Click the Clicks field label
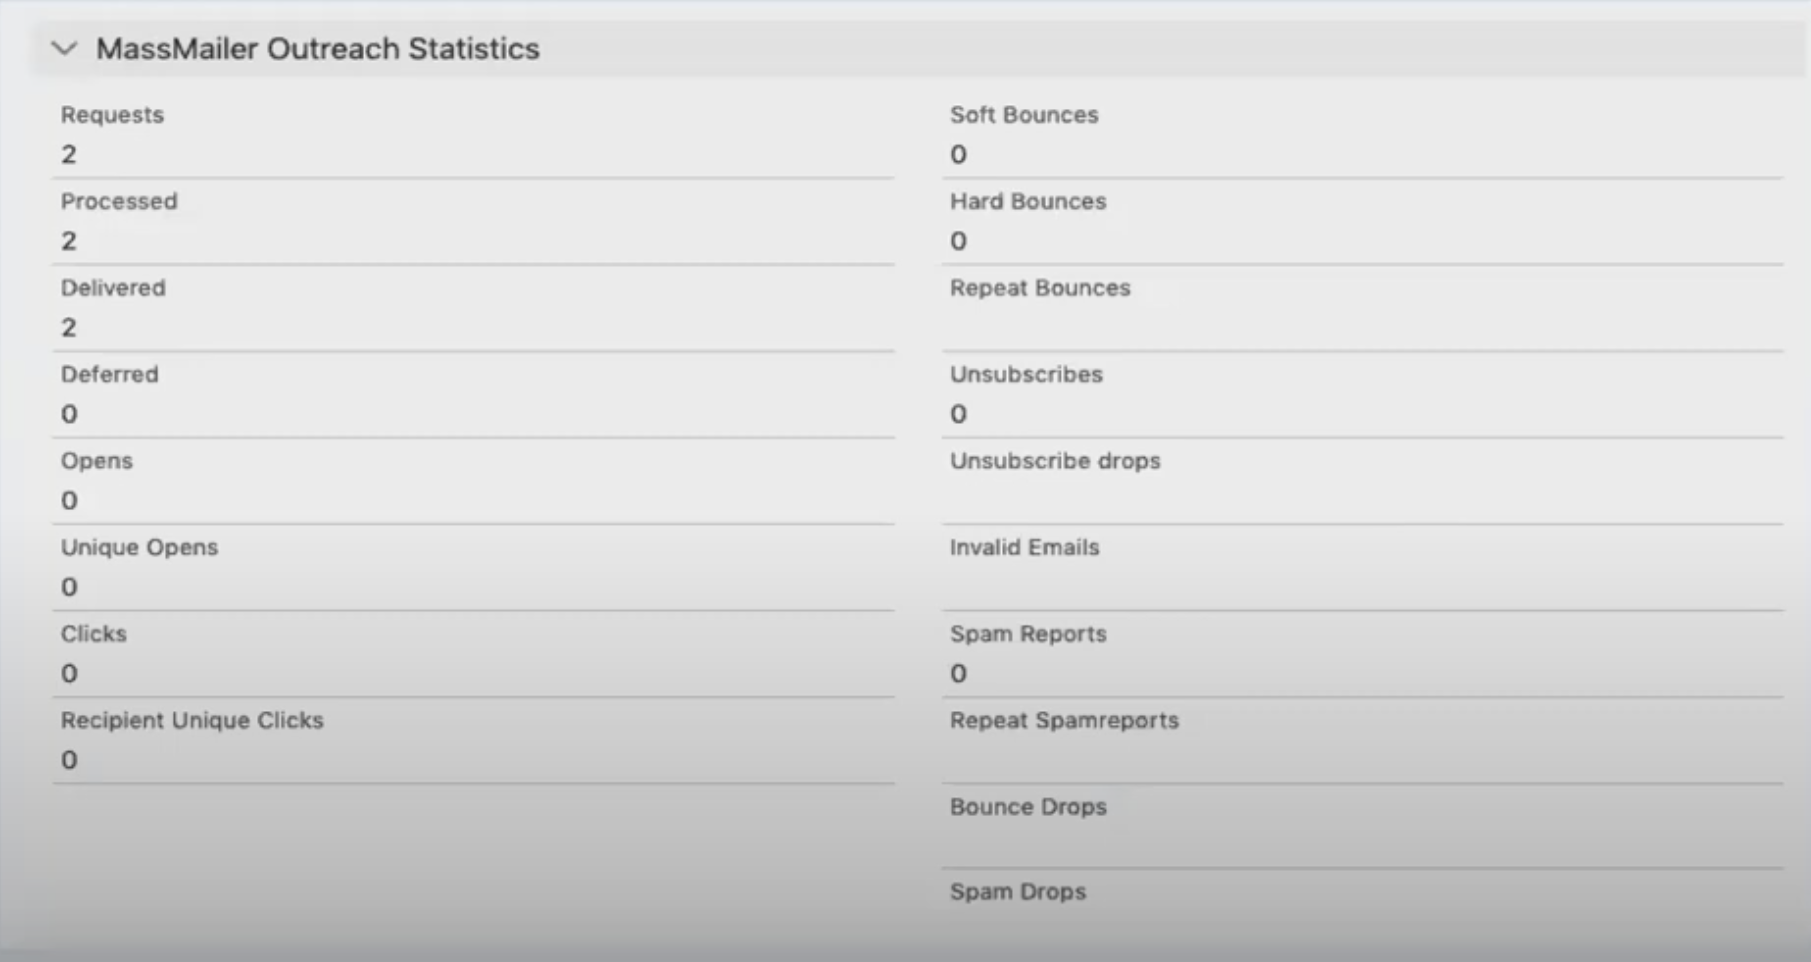Screen dimensions: 1811x962 93,634
